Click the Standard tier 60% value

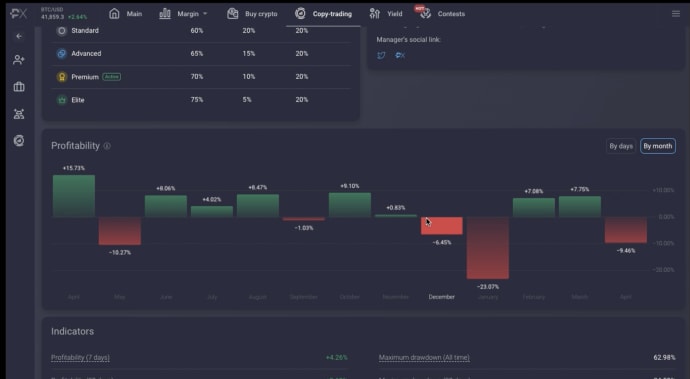[x=197, y=31]
